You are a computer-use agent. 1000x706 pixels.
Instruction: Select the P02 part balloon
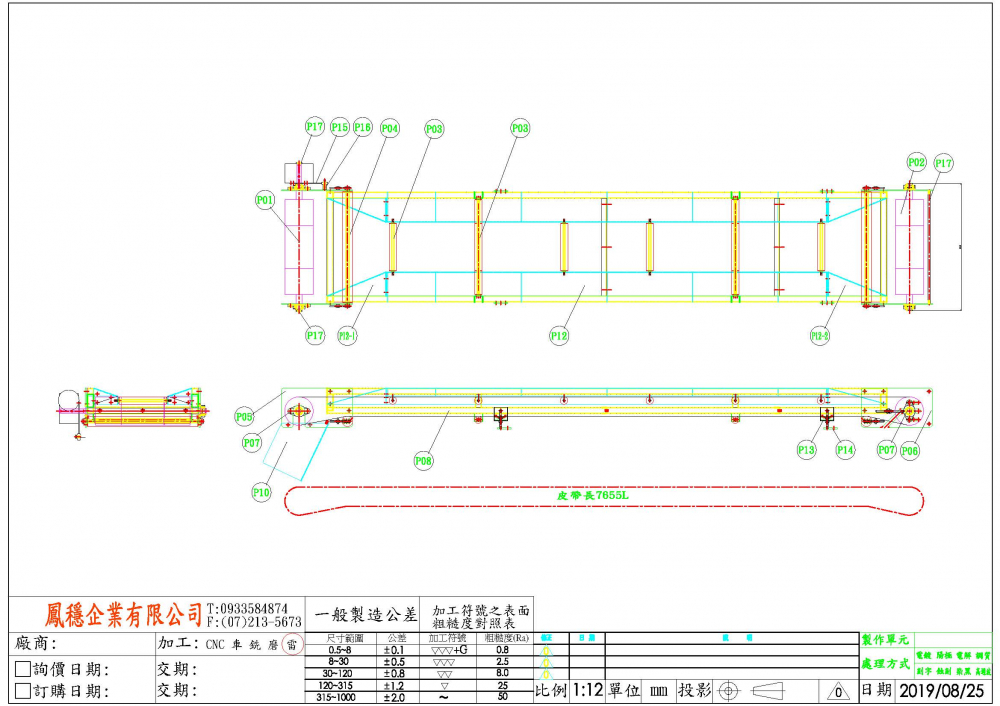(x=916, y=161)
